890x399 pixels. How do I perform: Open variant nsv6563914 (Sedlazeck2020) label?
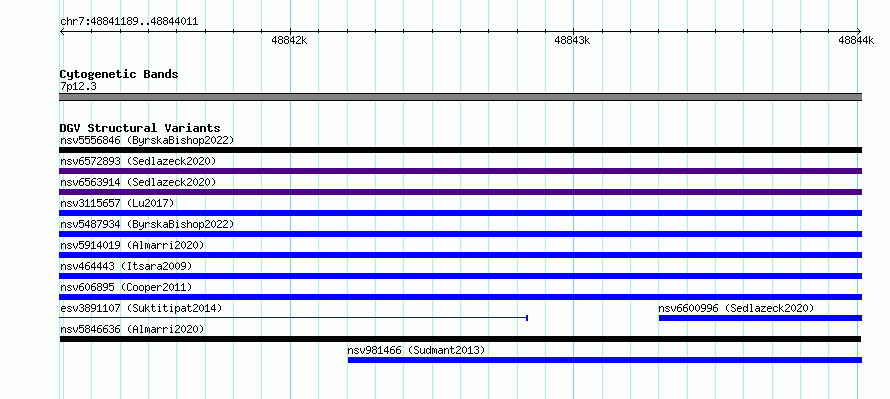click(x=138, y=182)
